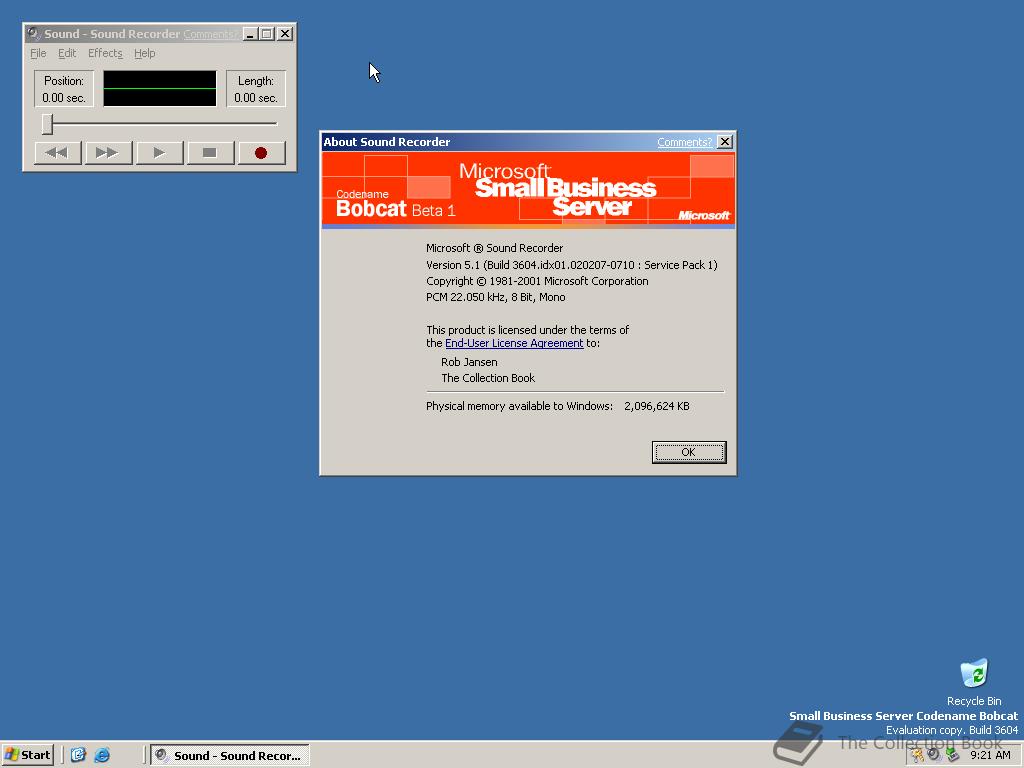The image size is (1024, 768).
Task: Click the Length 0.00 sec. readout
Action: click(x=256, y=89)
